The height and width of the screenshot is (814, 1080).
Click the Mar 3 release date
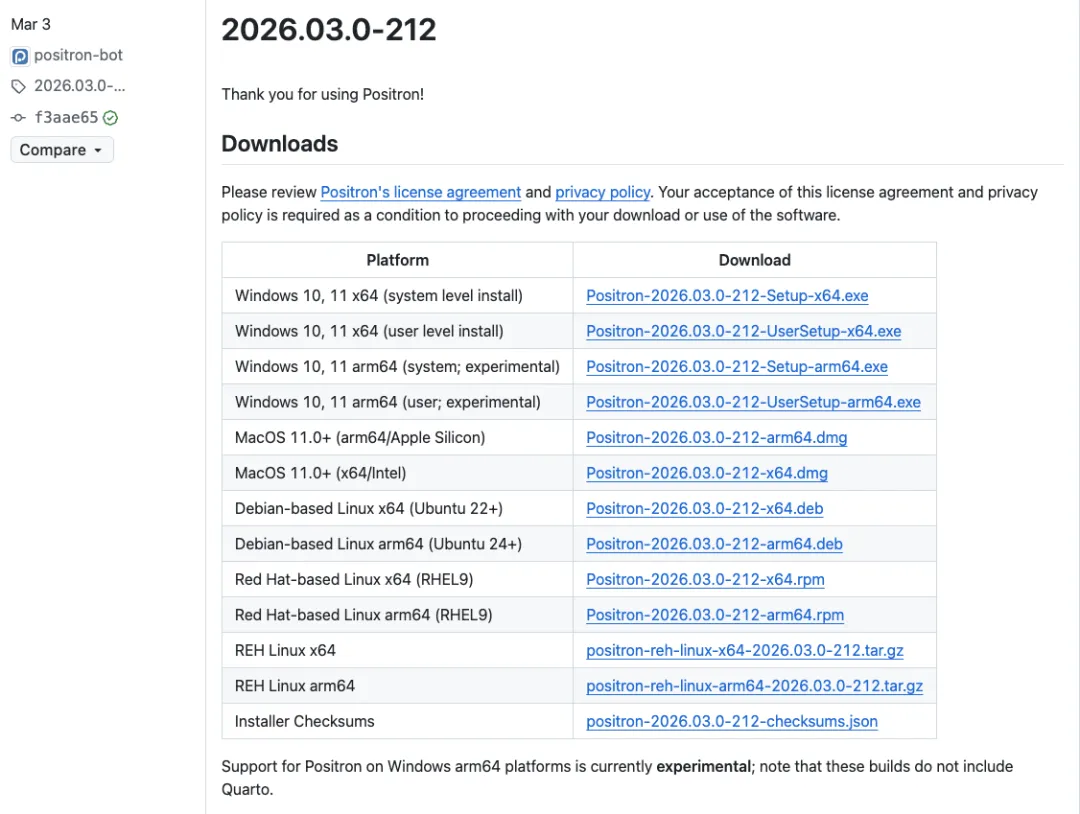31,25
